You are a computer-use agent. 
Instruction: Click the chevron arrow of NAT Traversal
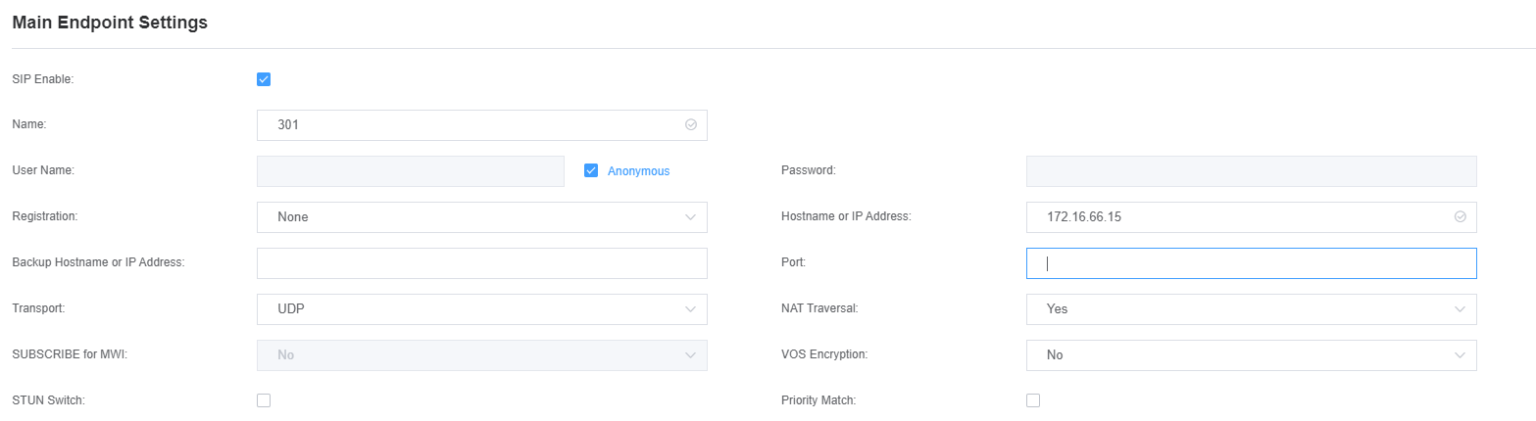pos(1460,309)
